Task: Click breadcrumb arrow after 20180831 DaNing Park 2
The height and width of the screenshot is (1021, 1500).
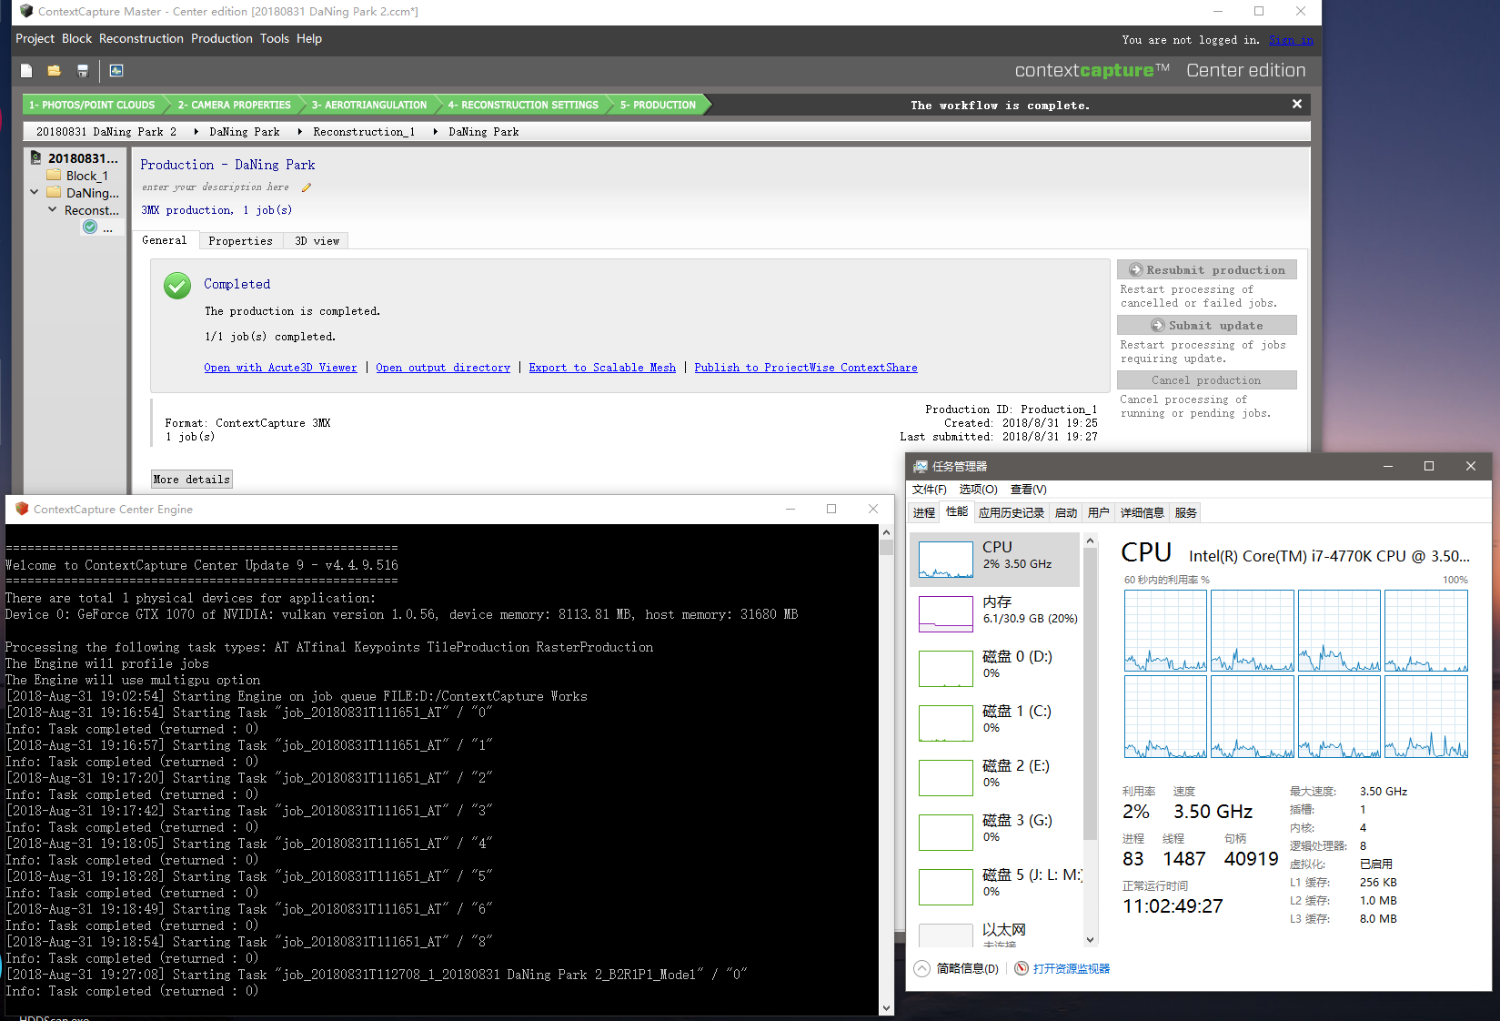Action: pyautogui.click(x=196, y=132)
